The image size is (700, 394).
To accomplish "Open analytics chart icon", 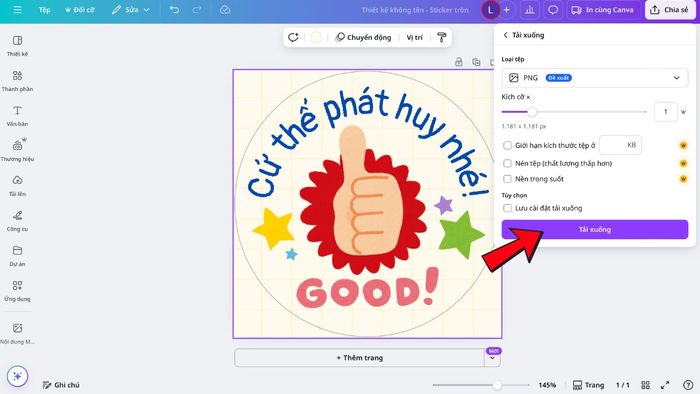I will (530, 10).
